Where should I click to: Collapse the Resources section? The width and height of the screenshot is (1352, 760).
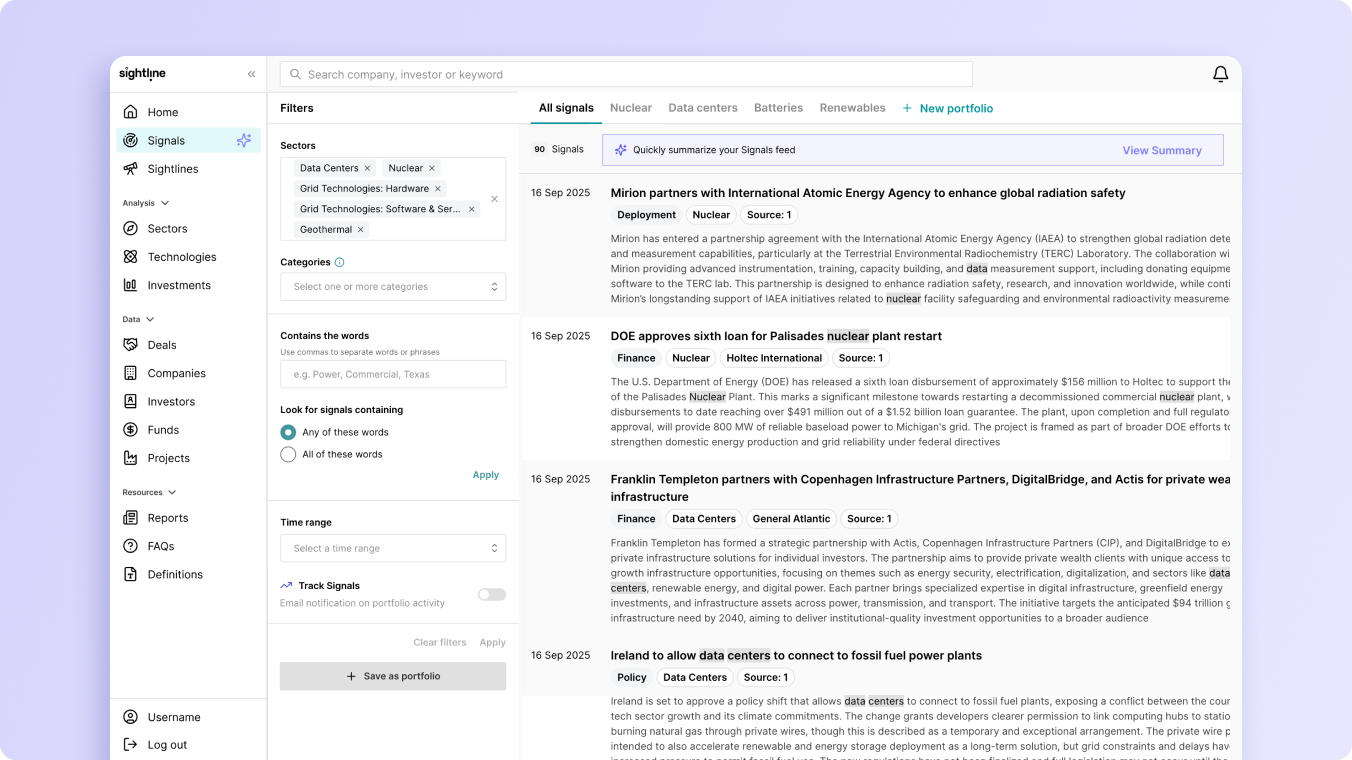[172, 492]
